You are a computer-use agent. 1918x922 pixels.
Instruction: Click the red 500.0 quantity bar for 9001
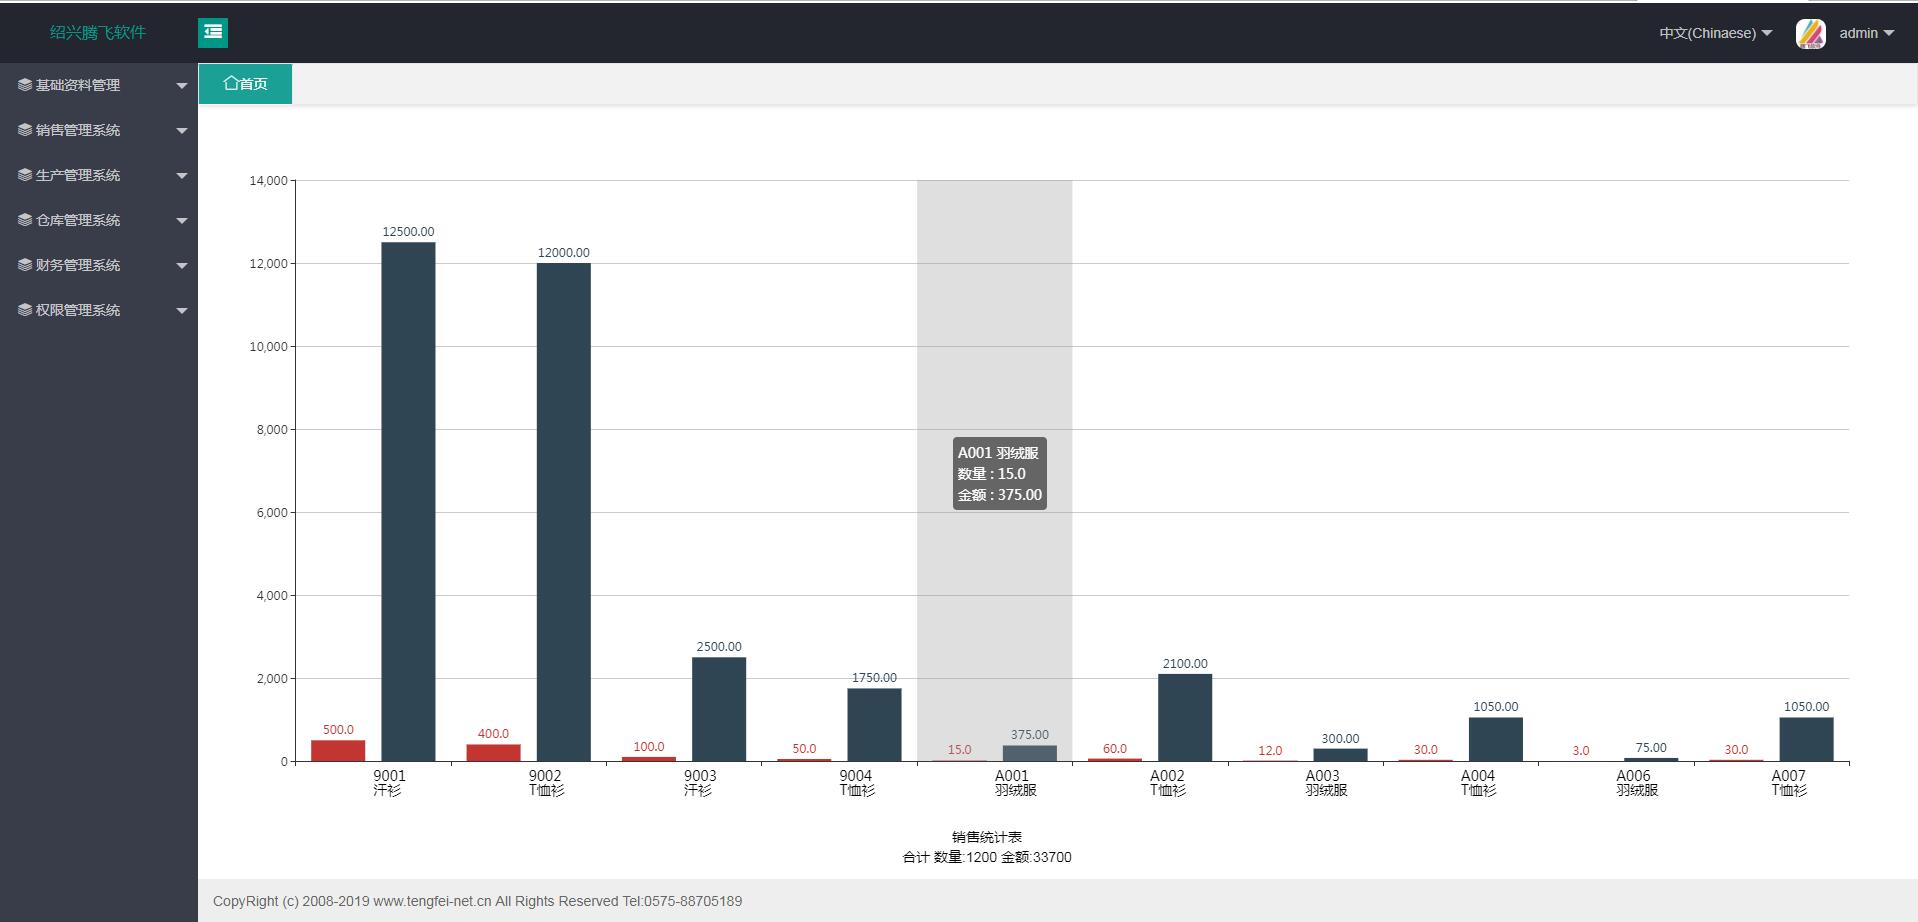[x=338, y=751]
